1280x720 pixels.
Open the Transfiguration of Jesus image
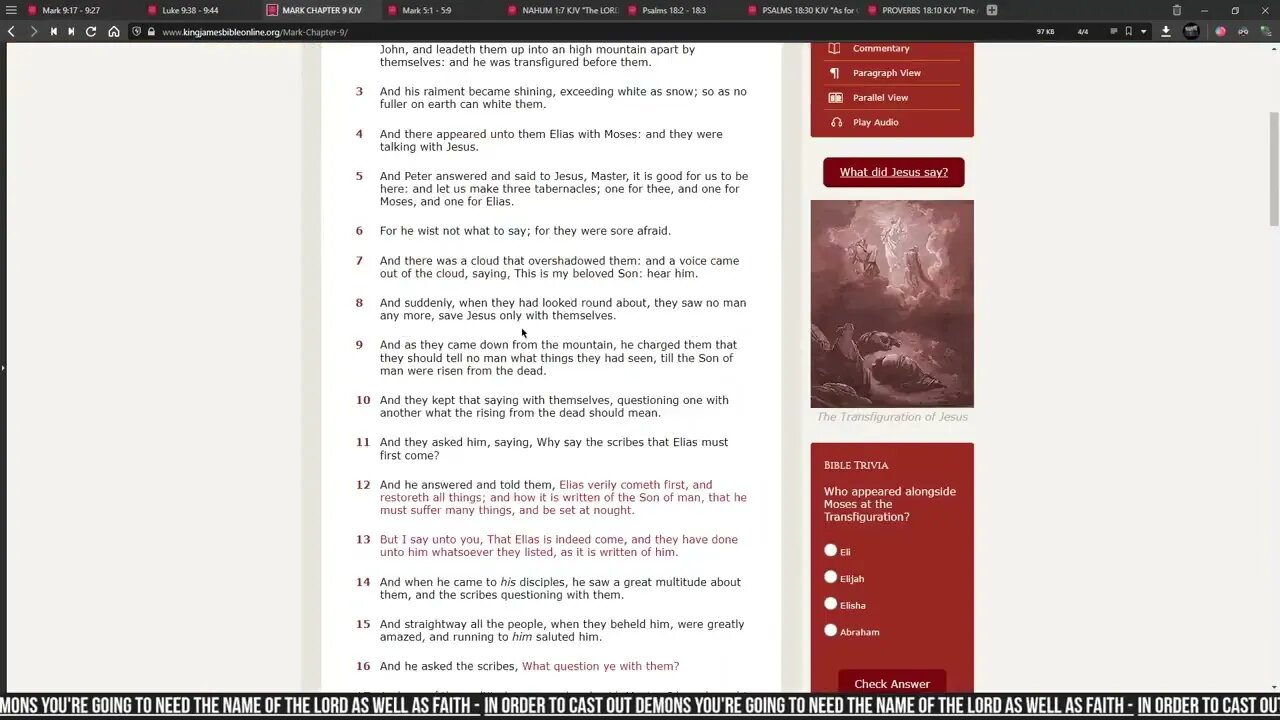tap(892, 304)
